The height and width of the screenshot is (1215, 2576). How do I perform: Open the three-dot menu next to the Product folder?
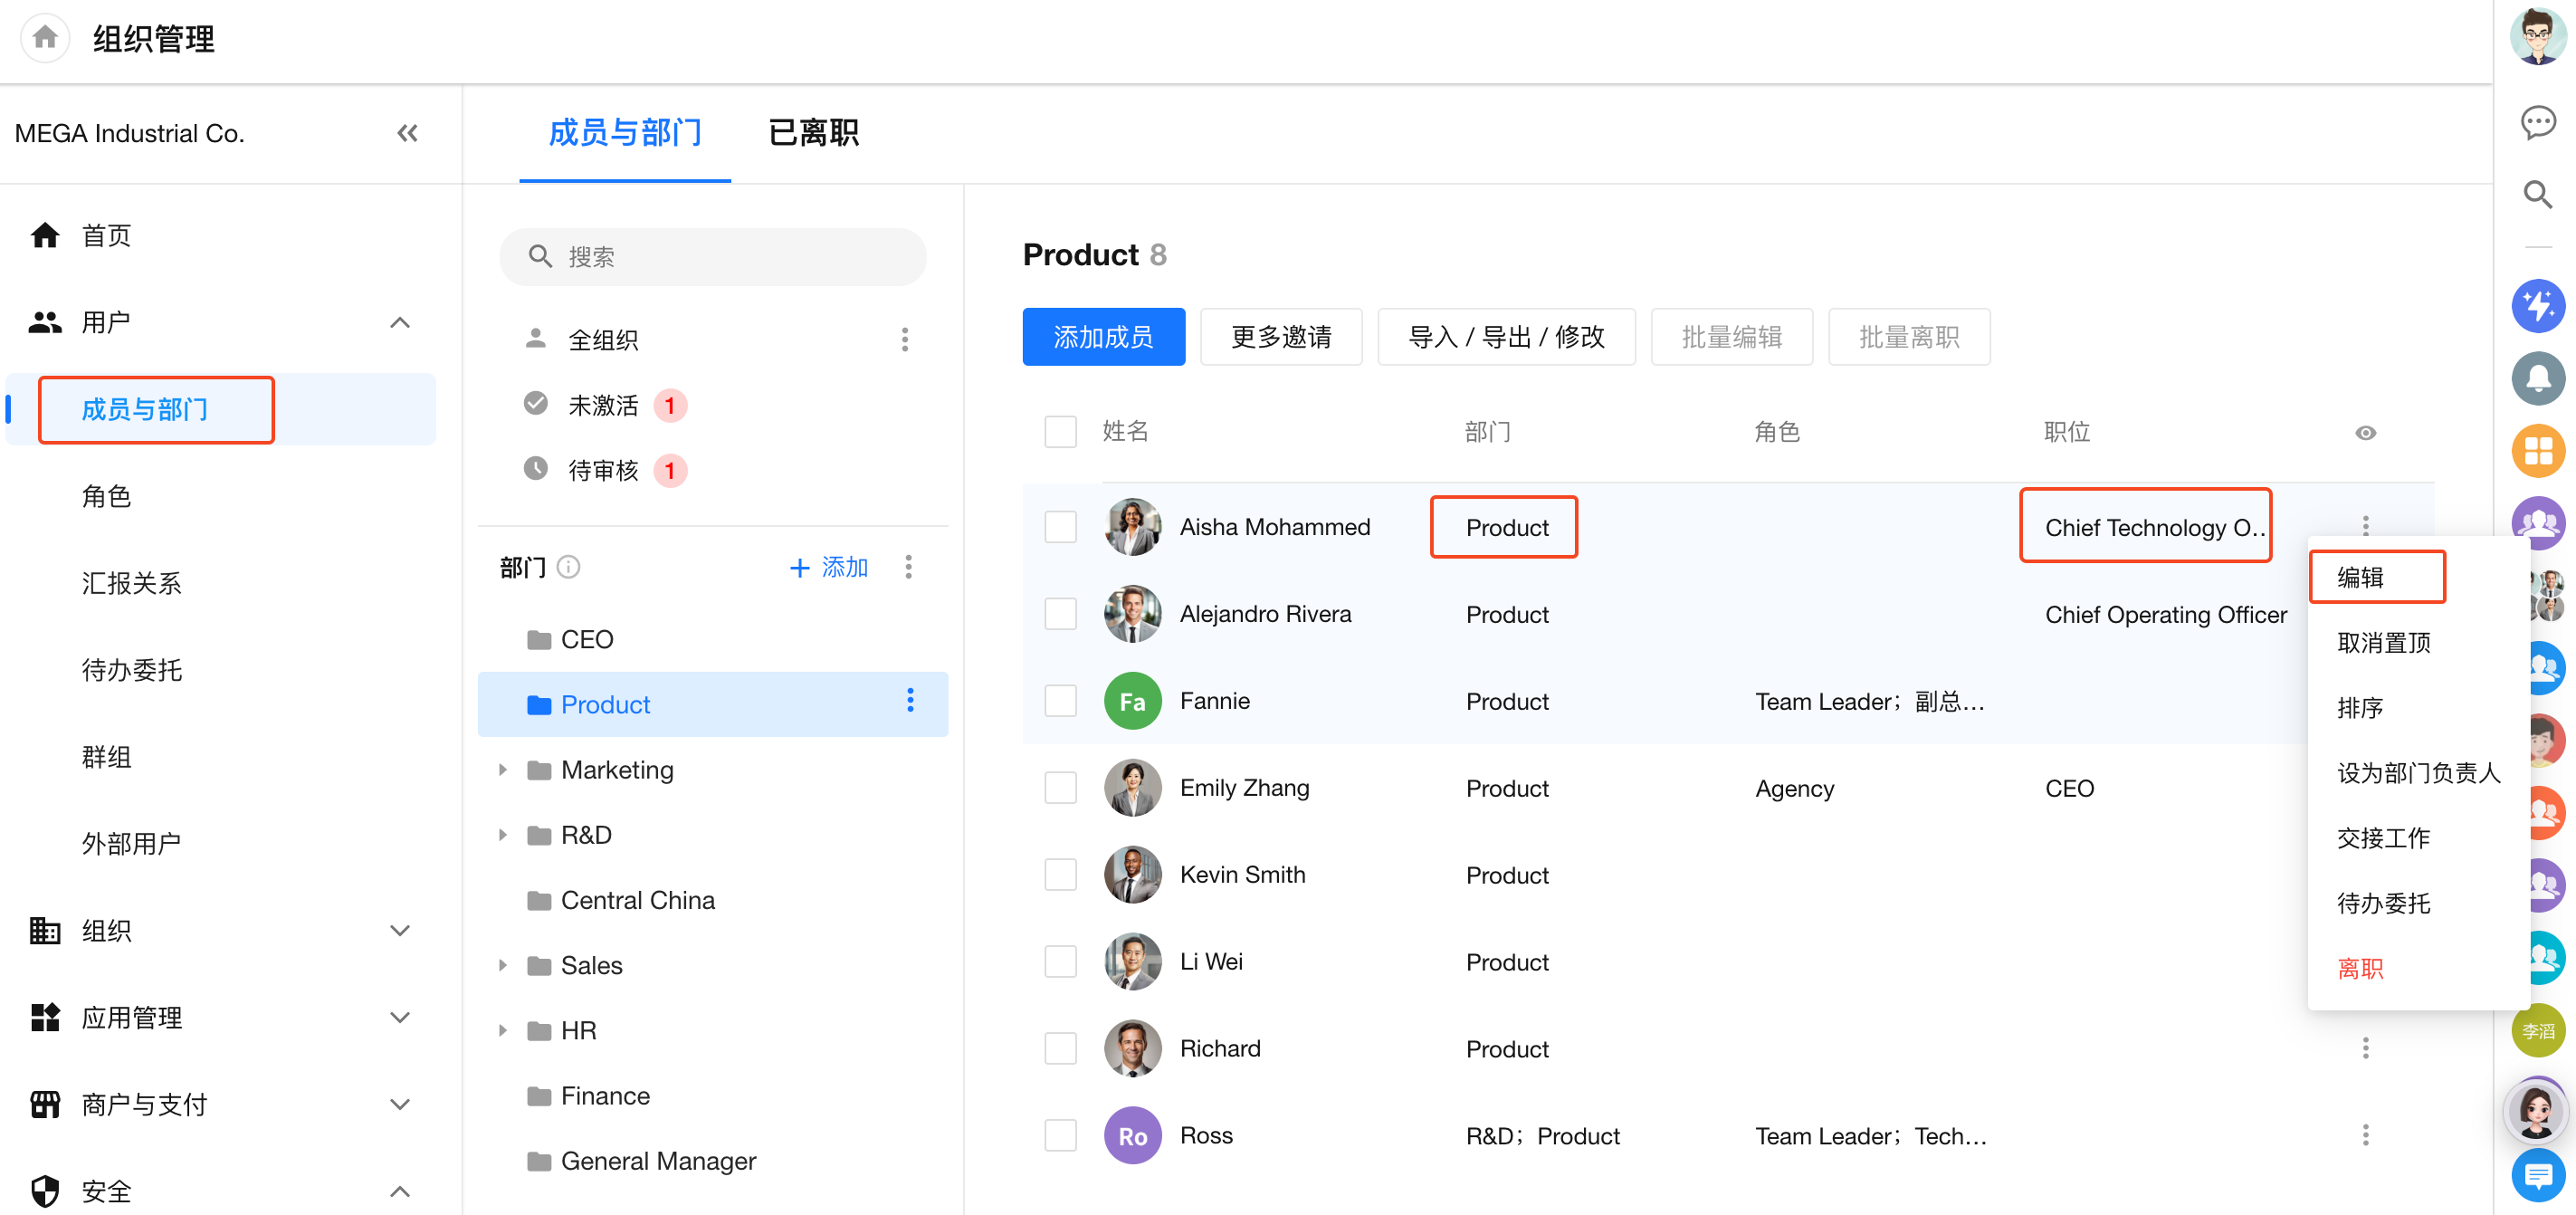pos(909,700)
